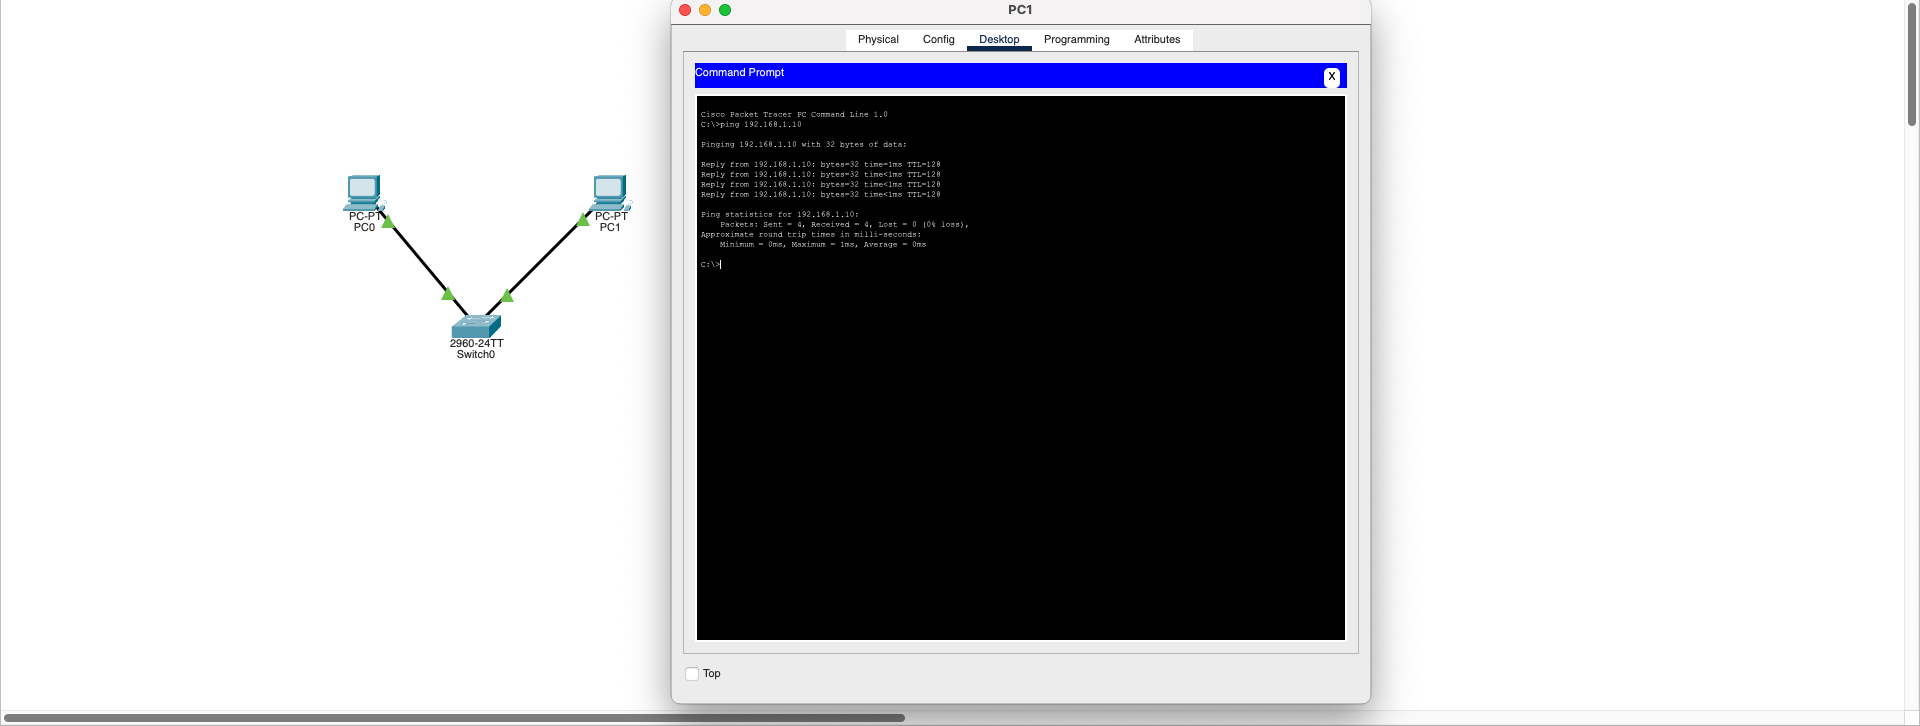Close the PC1 window with red button
The image size is (1920, 726).
685,10
